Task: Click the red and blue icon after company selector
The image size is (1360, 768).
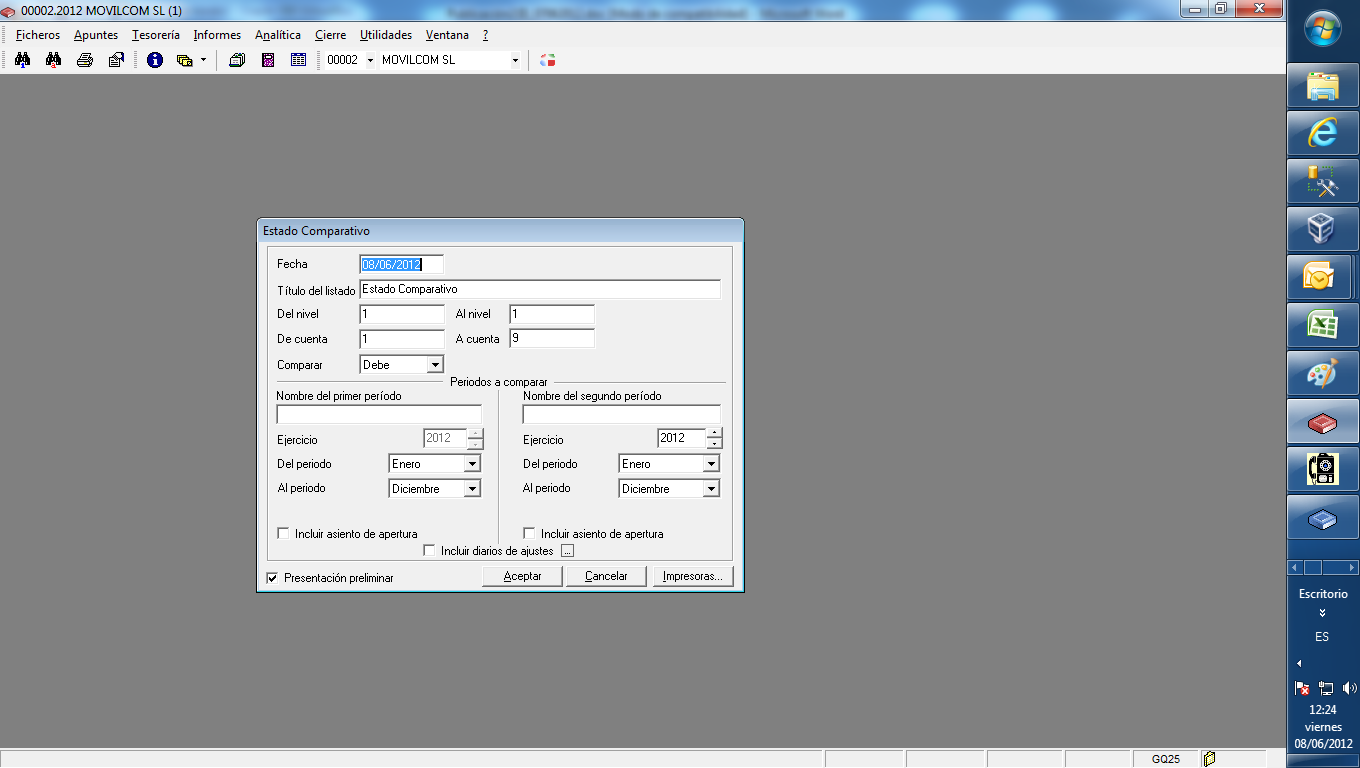Action: coord(547,60)
